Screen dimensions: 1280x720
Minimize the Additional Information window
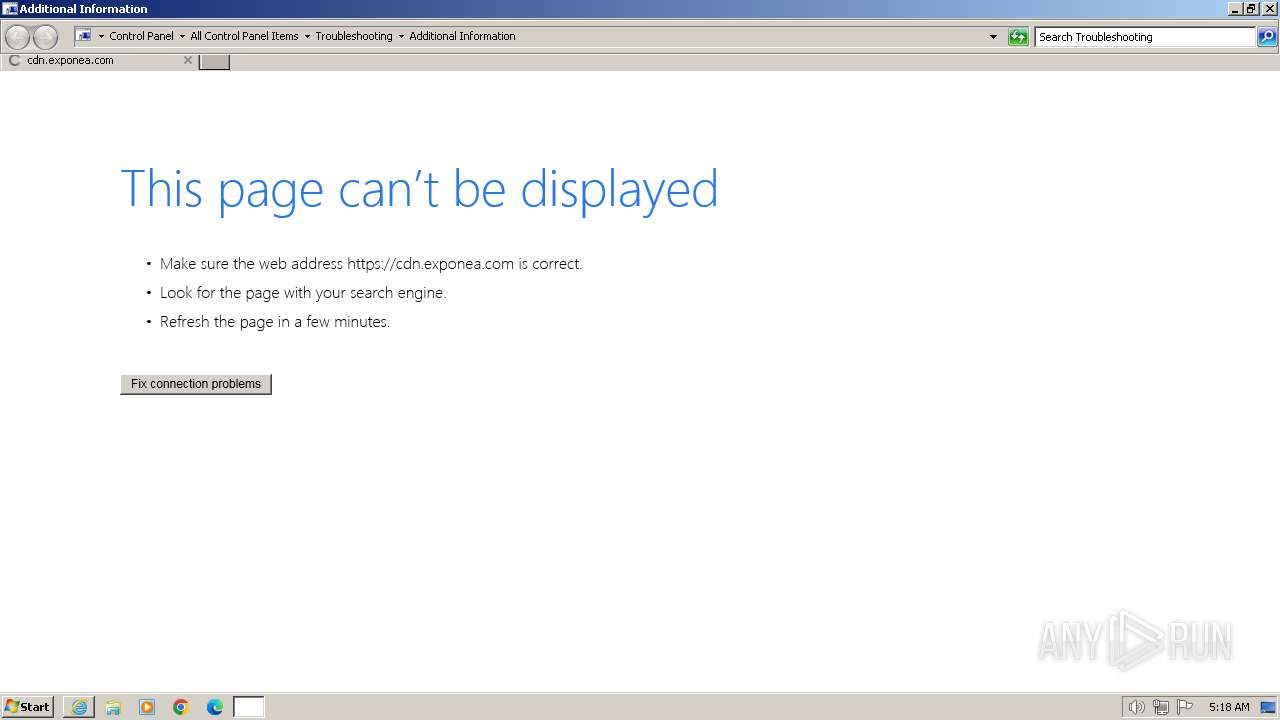[1235, 9]
